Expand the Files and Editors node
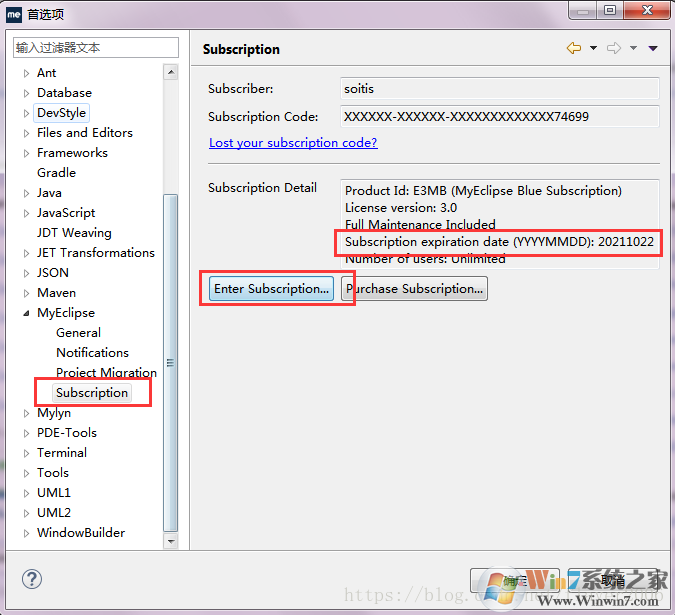This screenshot has height=615, width=675. click(26, 133)
